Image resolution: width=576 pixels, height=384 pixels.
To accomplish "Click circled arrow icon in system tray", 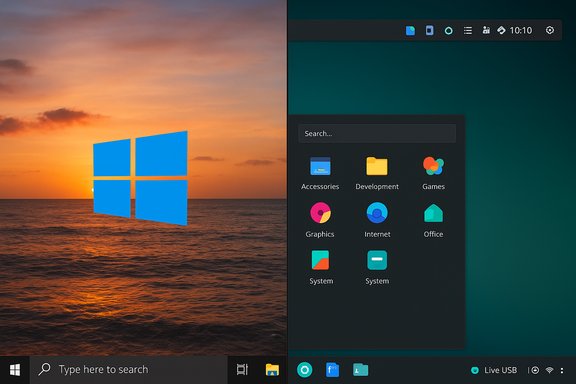I will (x=535, y=370).
